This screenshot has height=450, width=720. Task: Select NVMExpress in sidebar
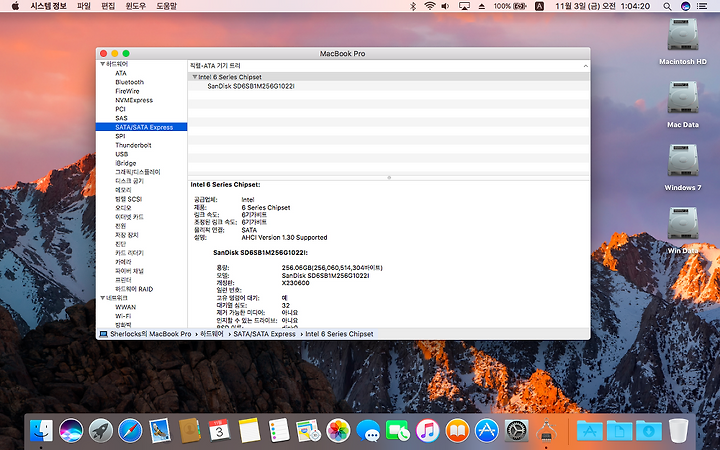[x=134, y=100]
